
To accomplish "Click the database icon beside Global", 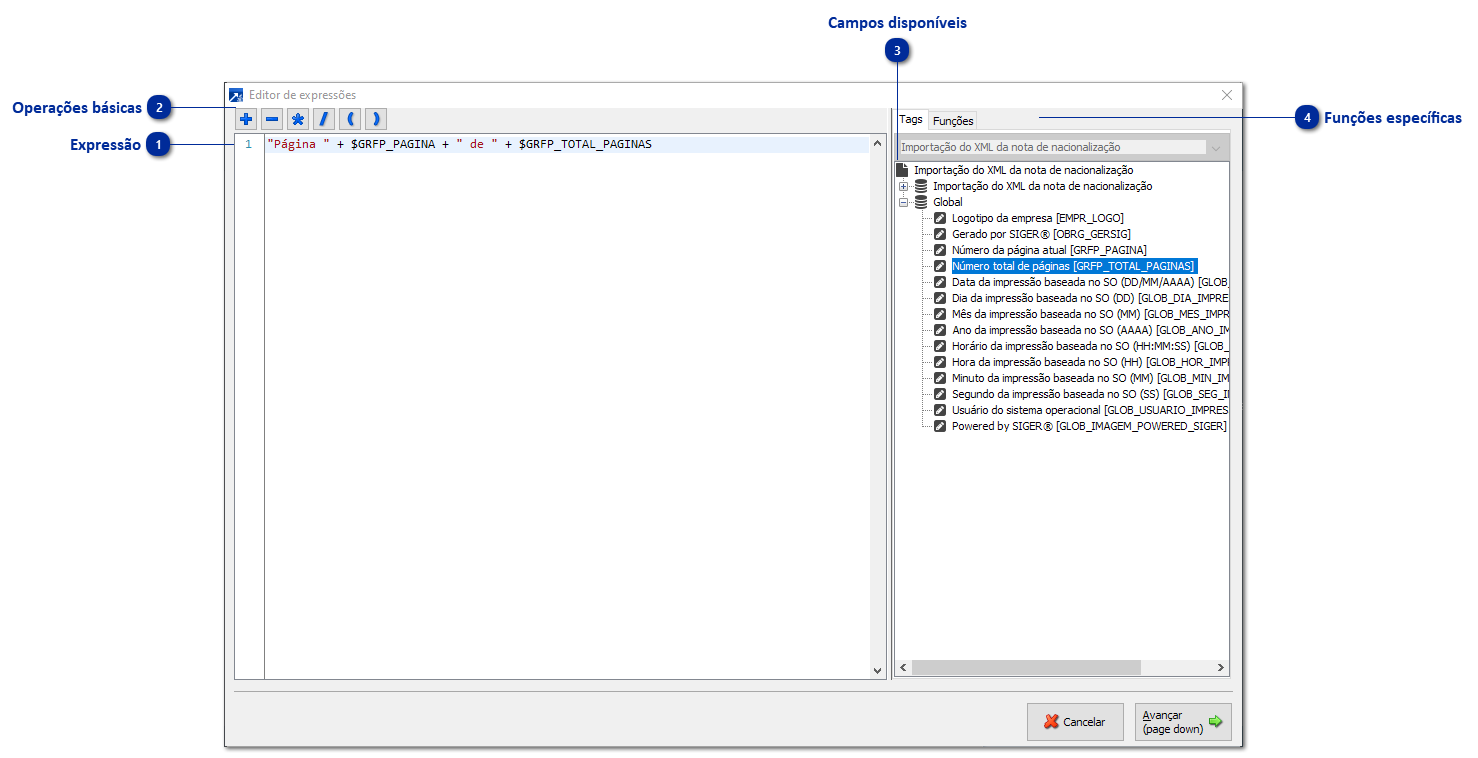I will (921, 202).
